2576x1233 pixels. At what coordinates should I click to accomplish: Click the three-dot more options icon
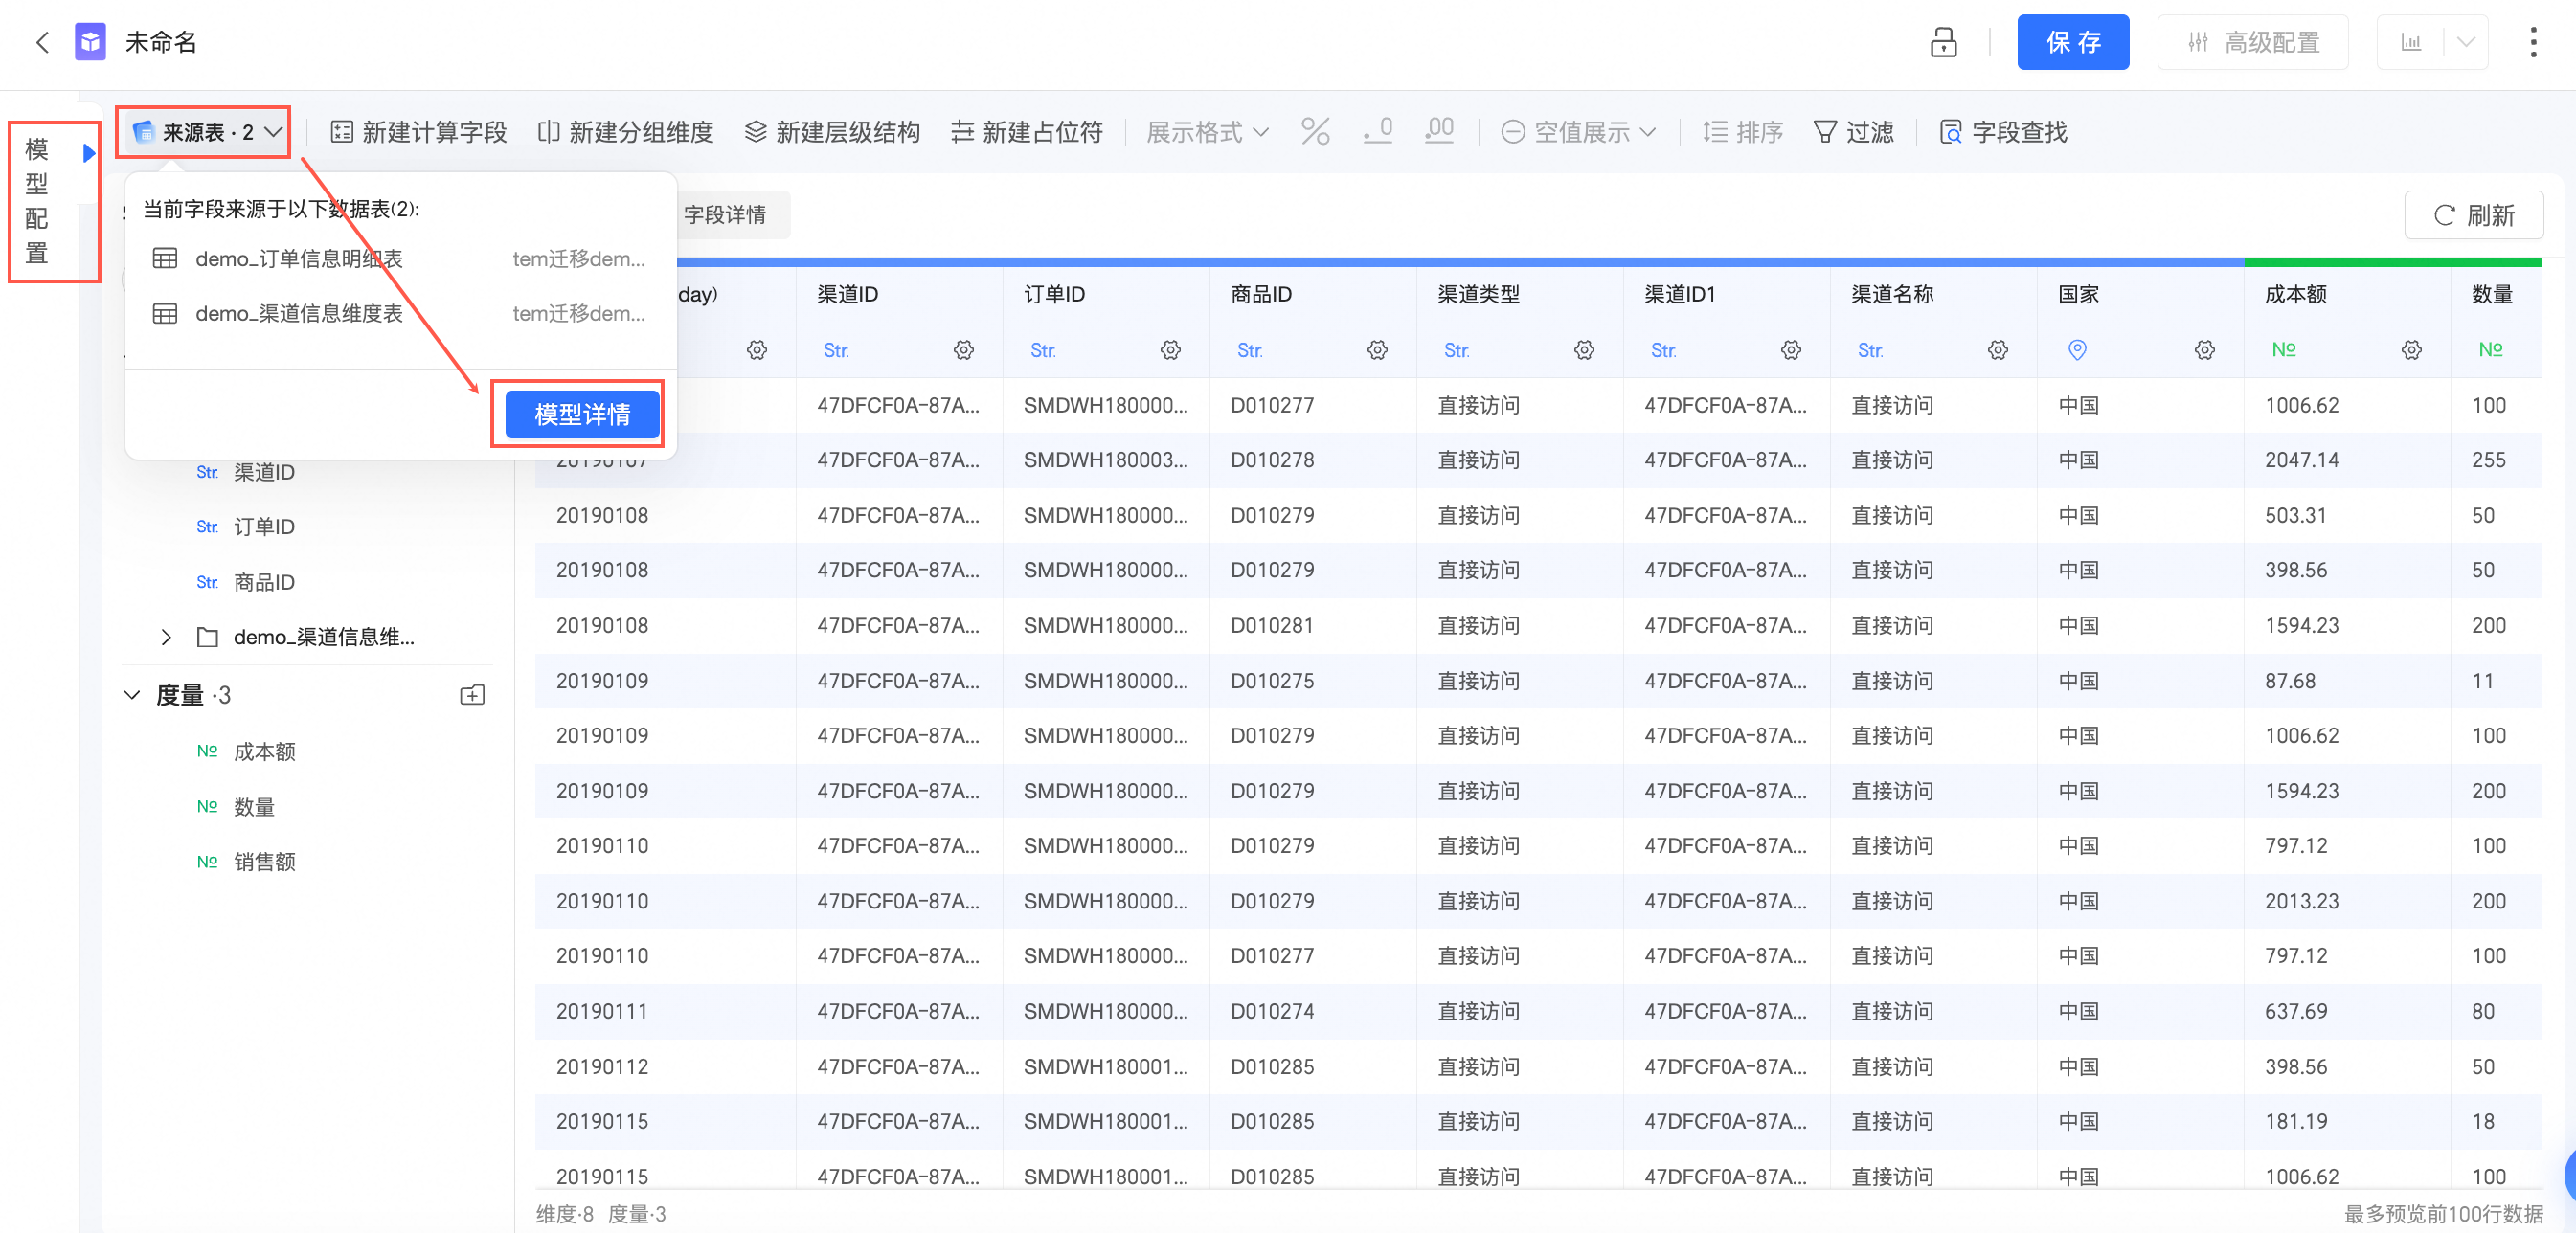point(2533,42)
